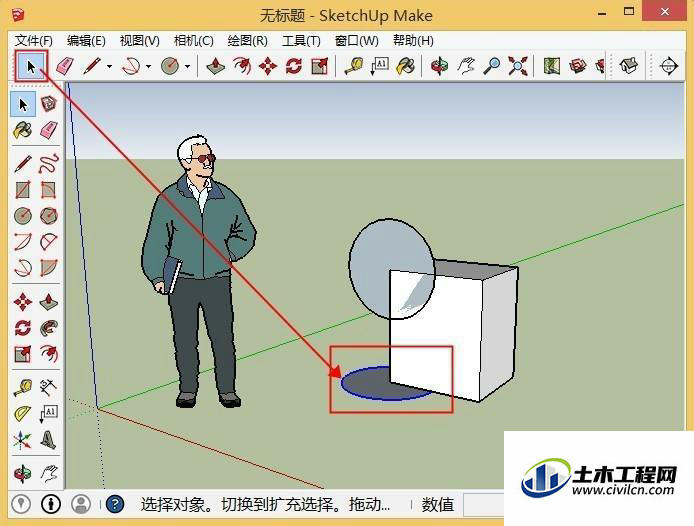
Task: Open the 3D Warehouse icon
Action: coord(578,66)
